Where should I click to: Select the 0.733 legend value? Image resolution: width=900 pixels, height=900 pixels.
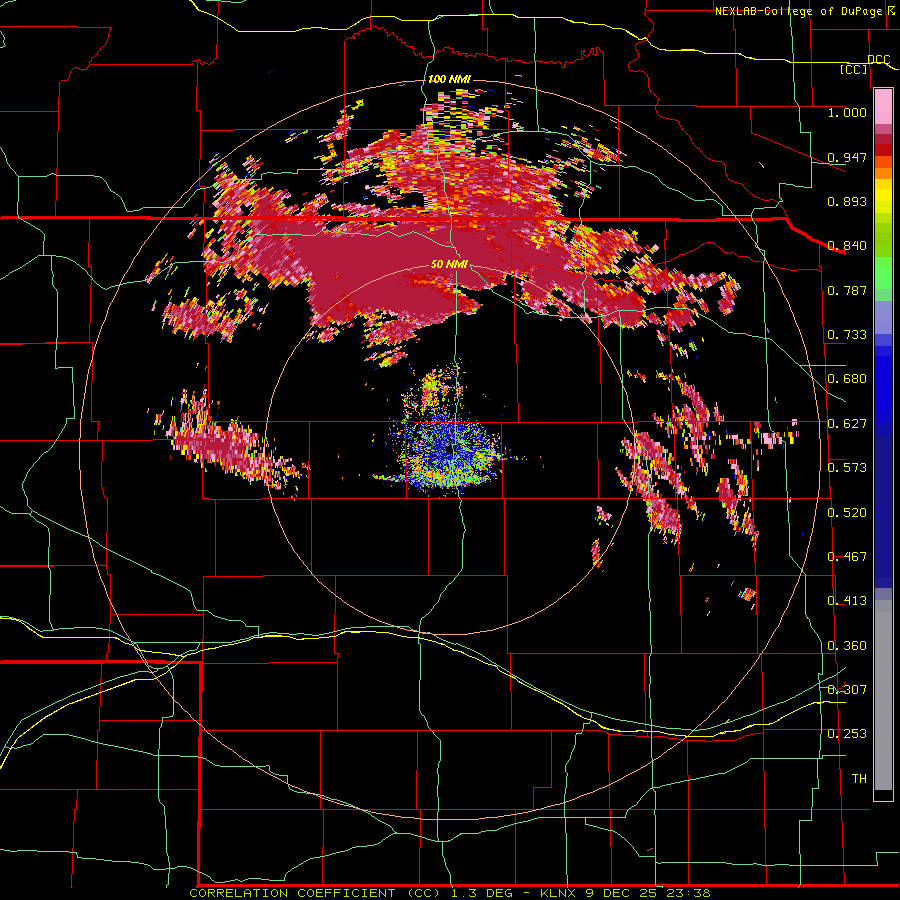pyautogui.click(x=847, y=335)
